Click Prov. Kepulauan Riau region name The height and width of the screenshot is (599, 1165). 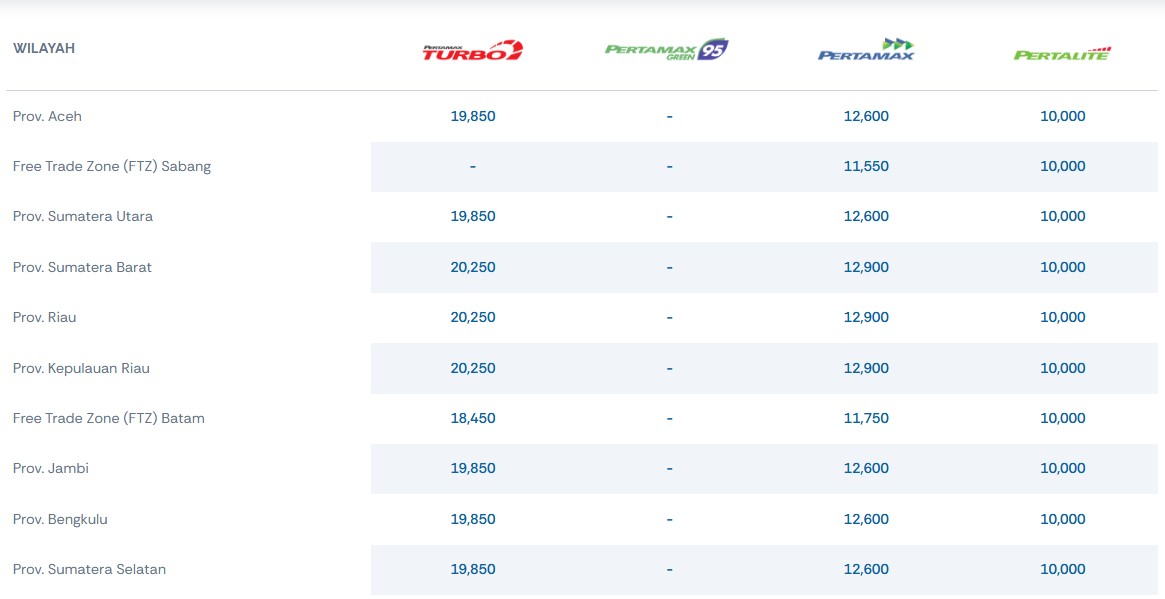coord(81,368)
